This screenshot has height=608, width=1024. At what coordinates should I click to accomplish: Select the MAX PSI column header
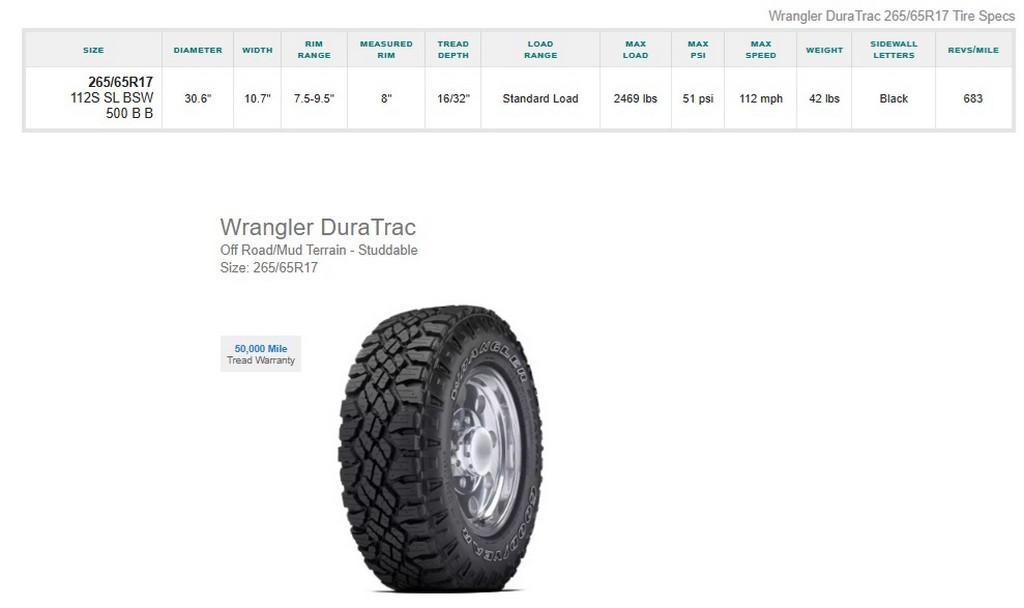pos(698,50)
